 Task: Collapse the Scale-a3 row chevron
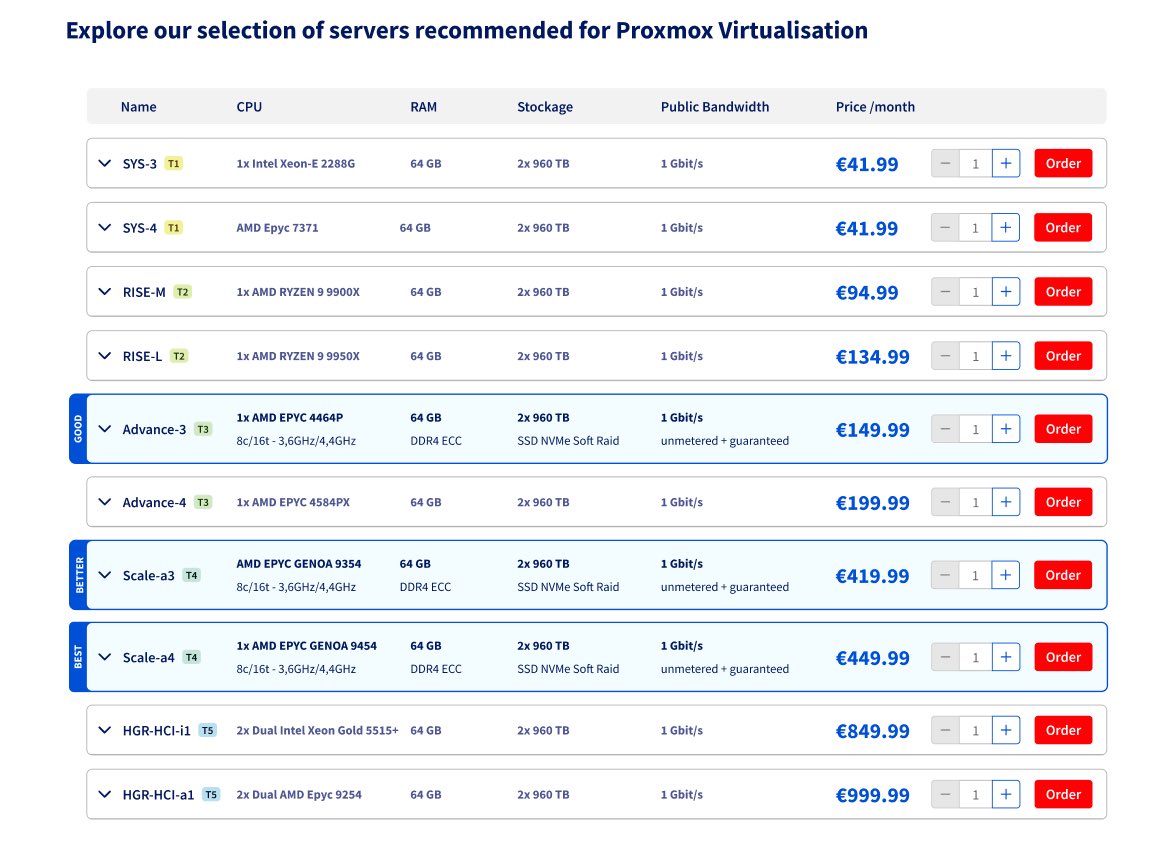[x=105, y=575]
